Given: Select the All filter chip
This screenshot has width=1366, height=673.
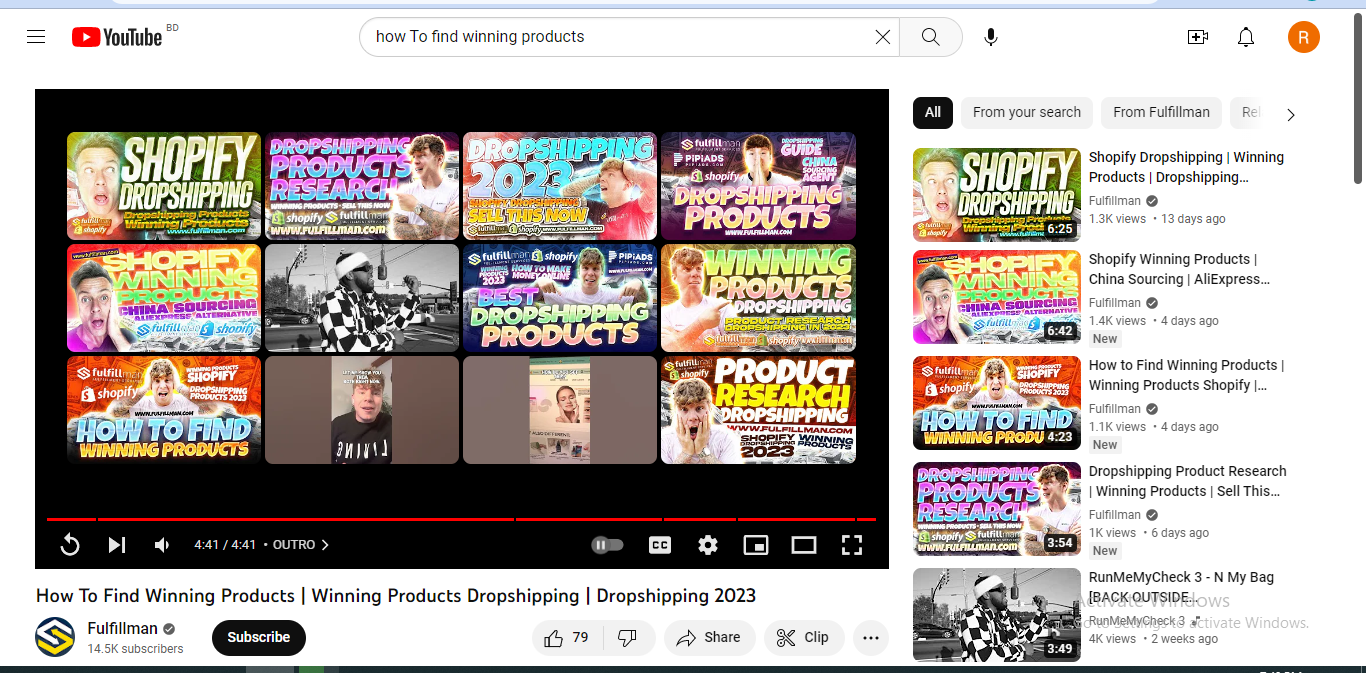Looking at the screenshot, I should [933, 112].
